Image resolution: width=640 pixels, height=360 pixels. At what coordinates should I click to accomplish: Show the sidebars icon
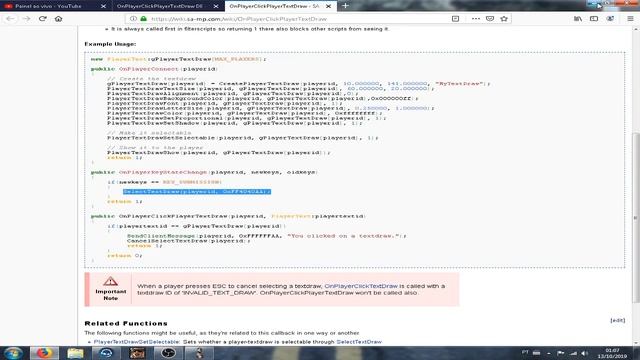[594, 19]
